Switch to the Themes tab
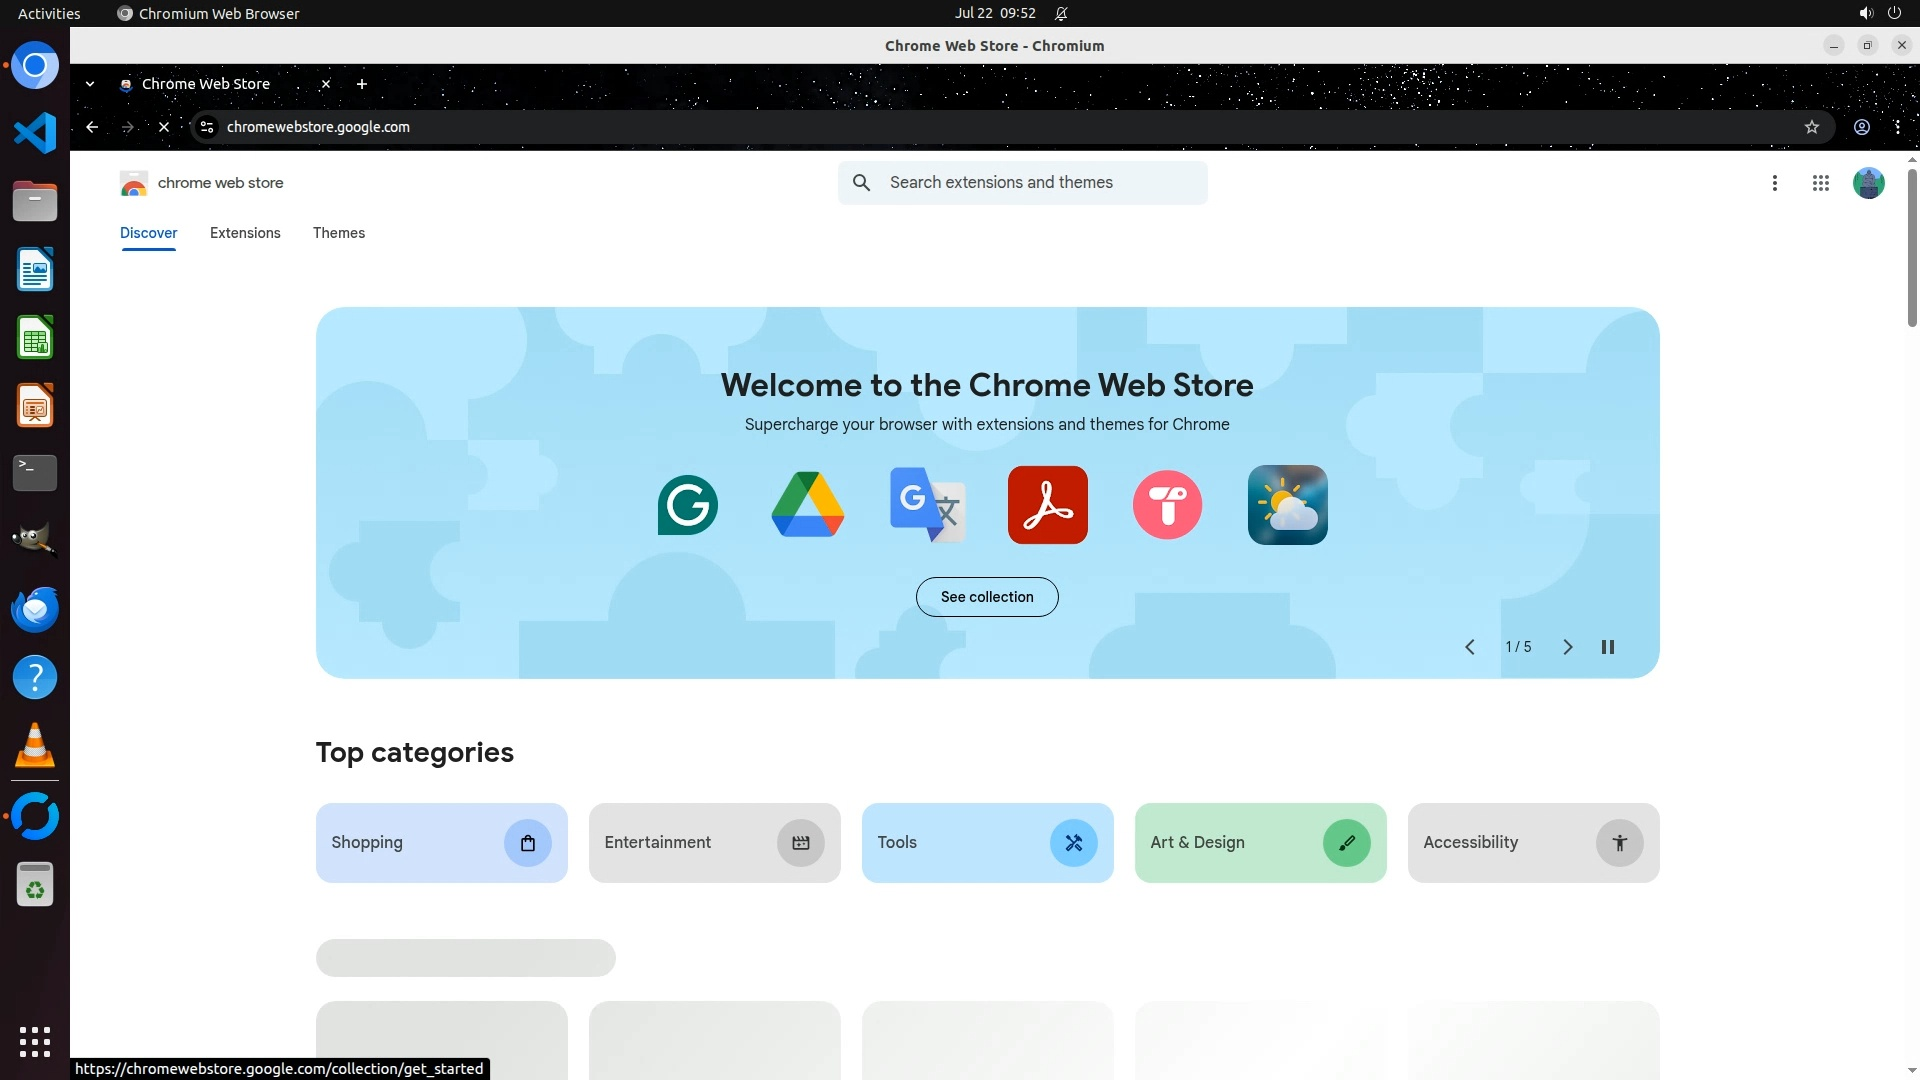Image resolution: width=1920 pixels, height=1080 pixels. [x=338, y=233]
